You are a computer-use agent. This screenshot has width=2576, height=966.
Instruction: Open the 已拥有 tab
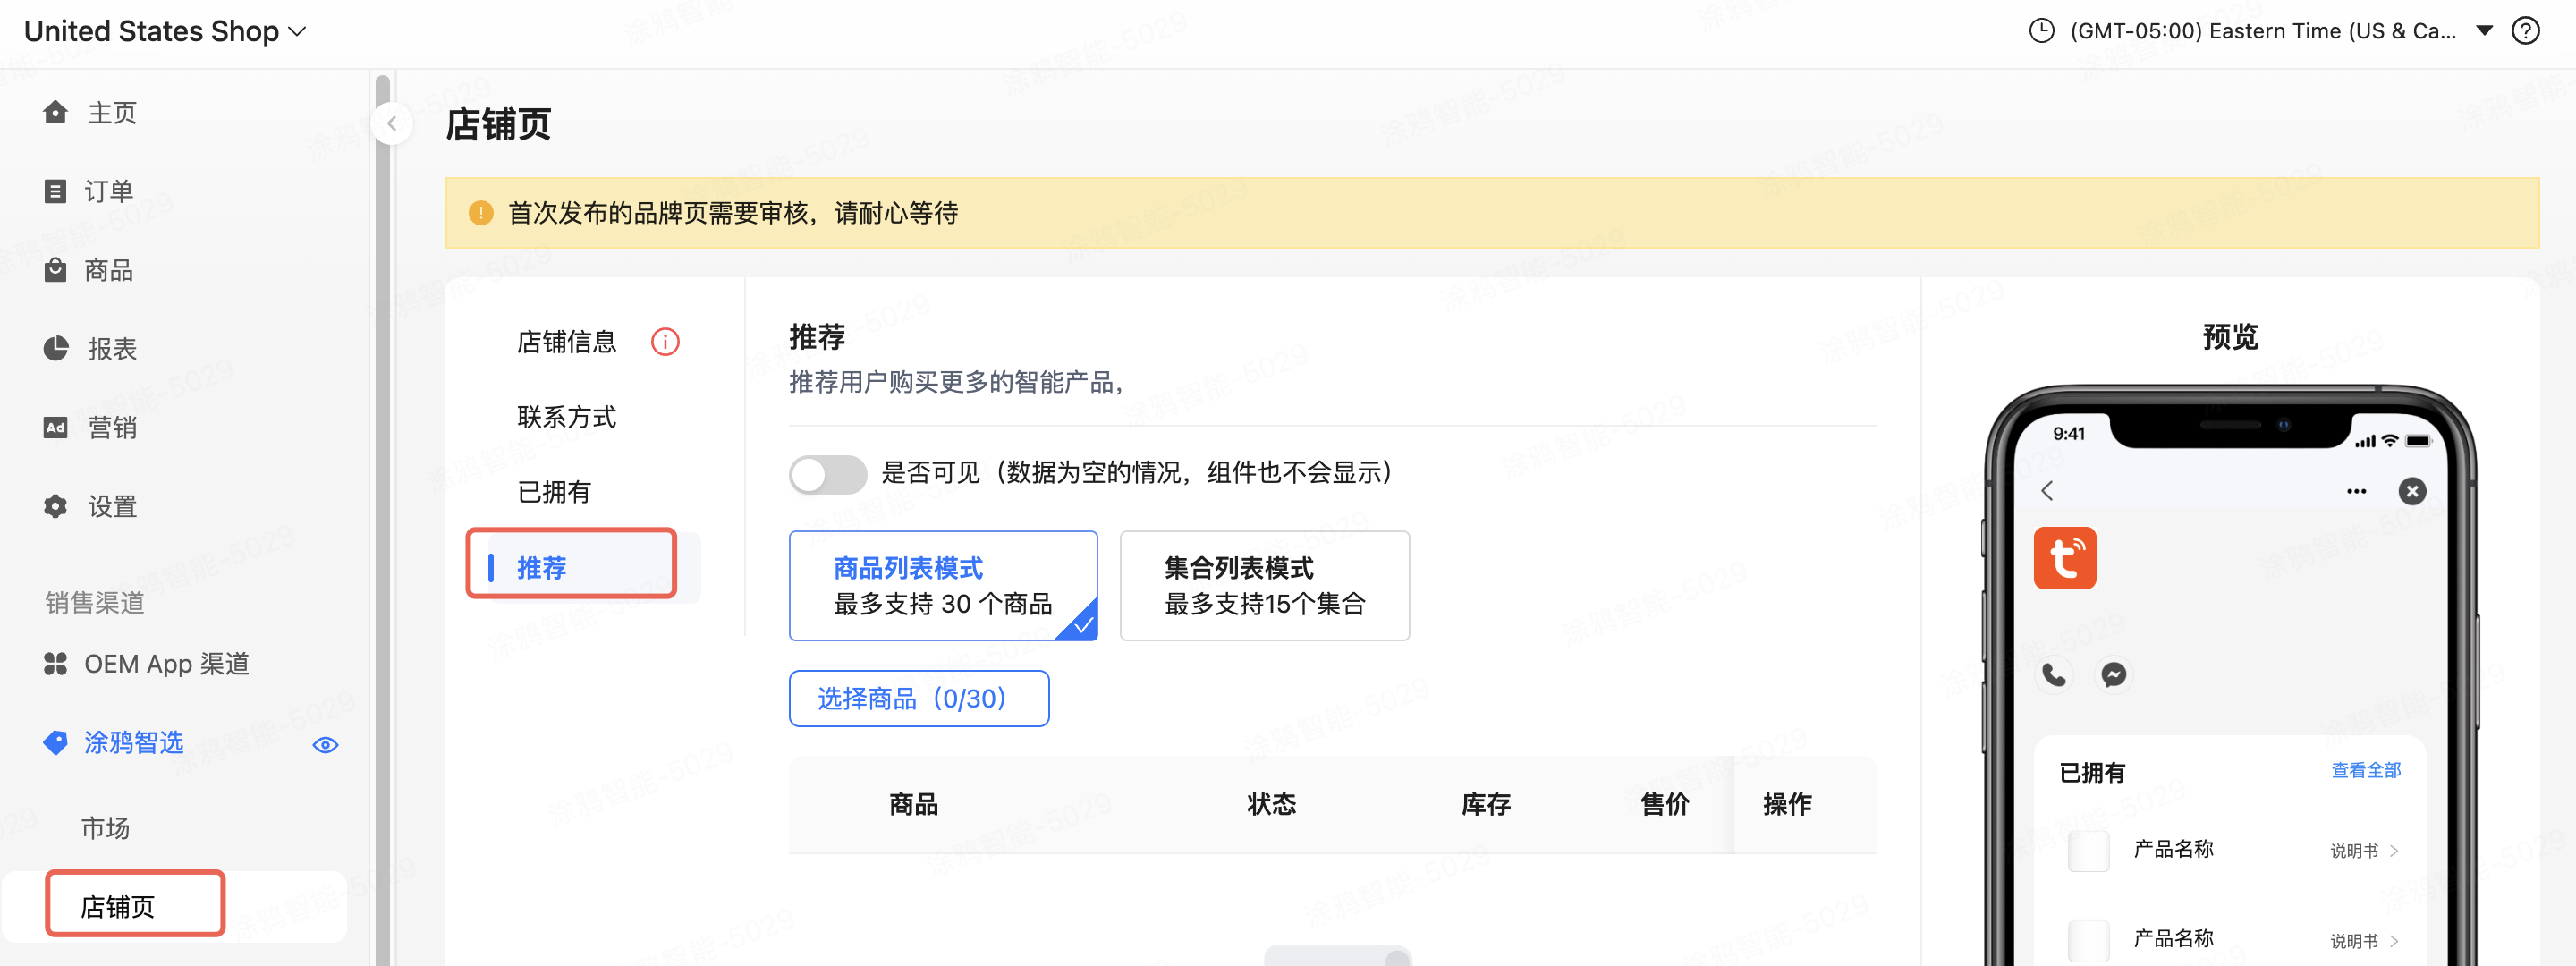pos(554,492)
